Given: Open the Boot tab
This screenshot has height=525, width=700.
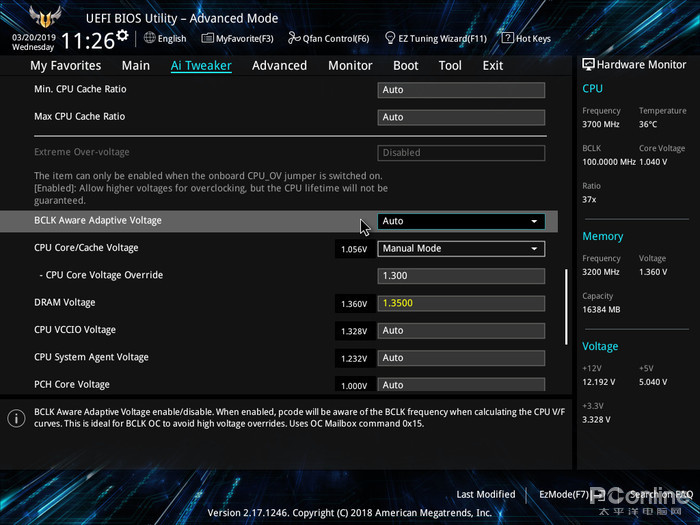Looking at the screenshot, I should point(405,66).
